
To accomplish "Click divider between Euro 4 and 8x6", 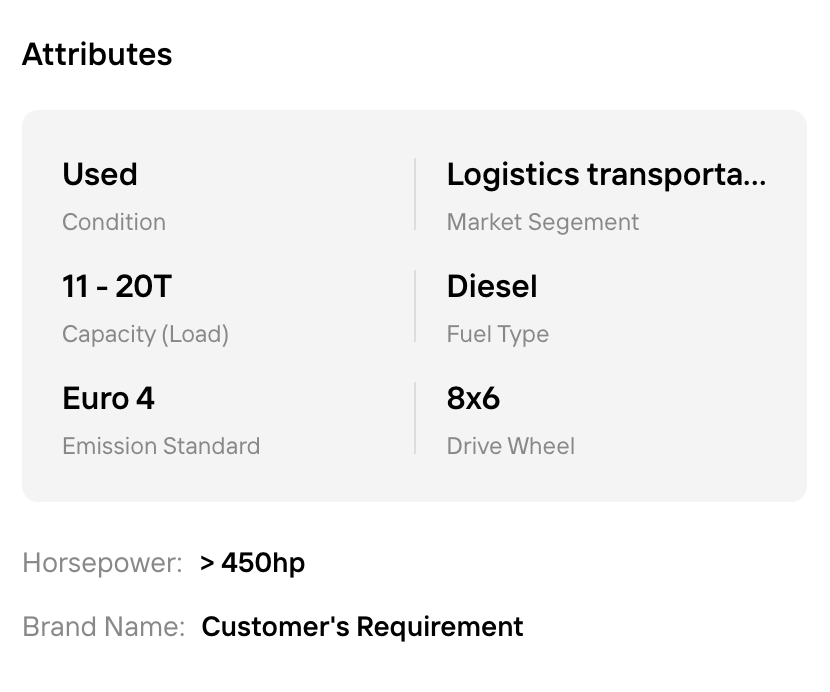I will [x=415, y=419].
